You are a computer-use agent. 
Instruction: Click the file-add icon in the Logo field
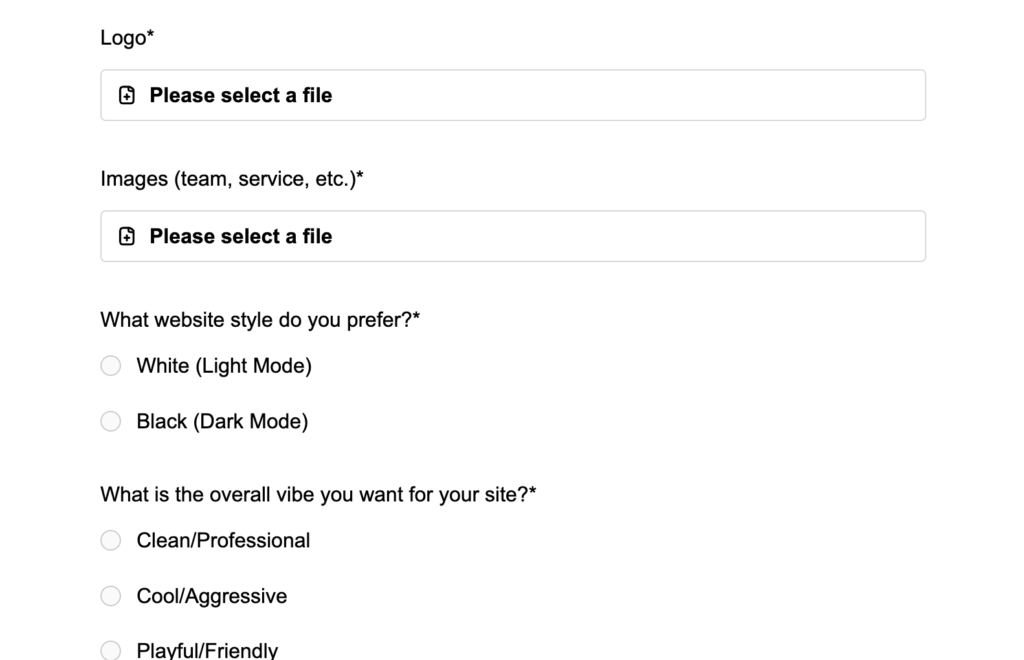127,96
